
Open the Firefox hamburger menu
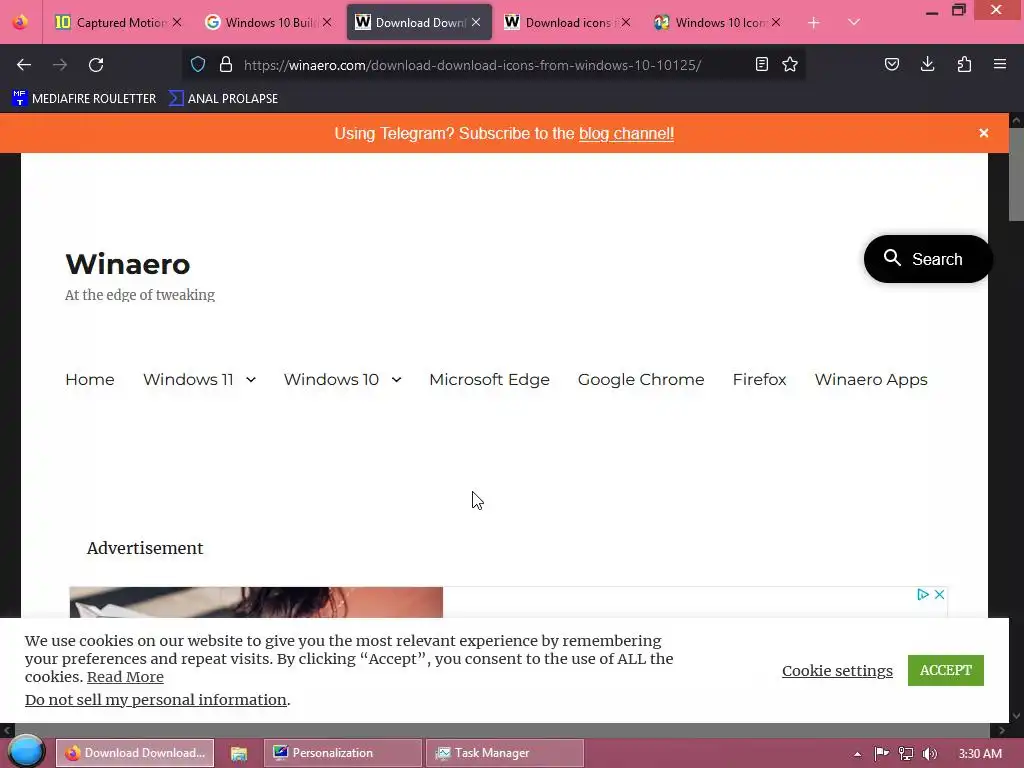[x=1000, y=64]
